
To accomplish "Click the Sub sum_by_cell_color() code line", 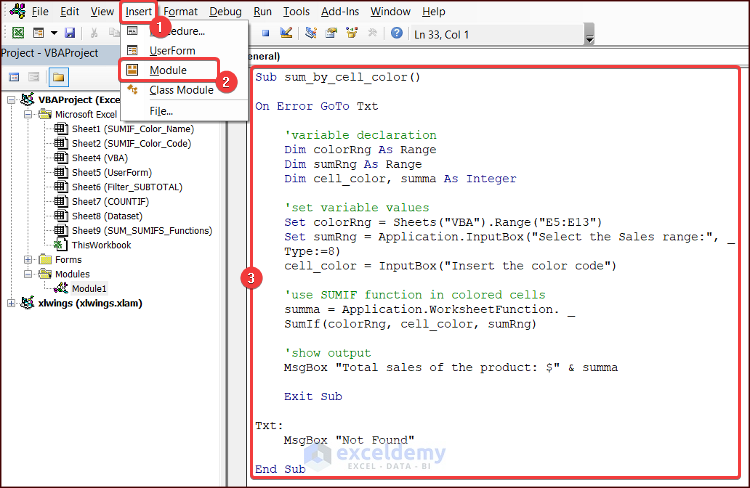I will tap(338, 77).
